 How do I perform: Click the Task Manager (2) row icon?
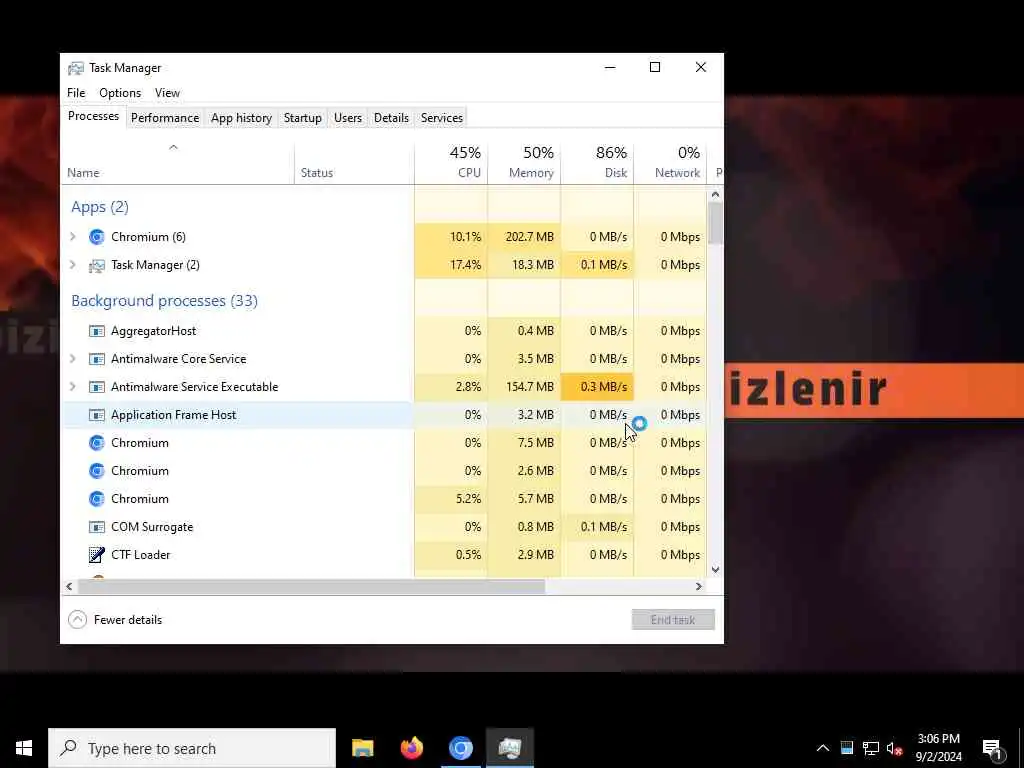pos(97,265)
